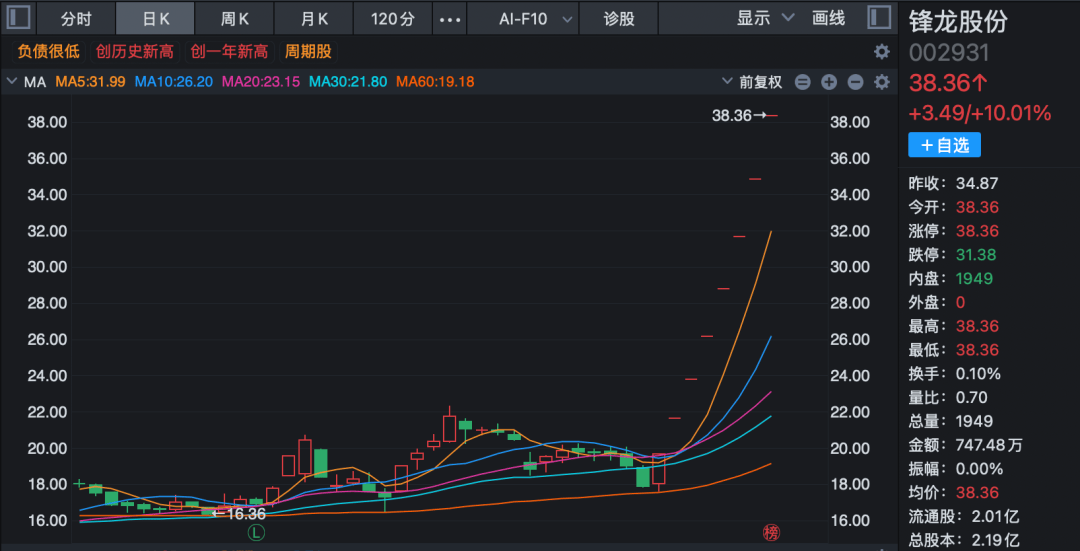
Task: Click the red 榜 marker on chart
Action: [770, 533]
